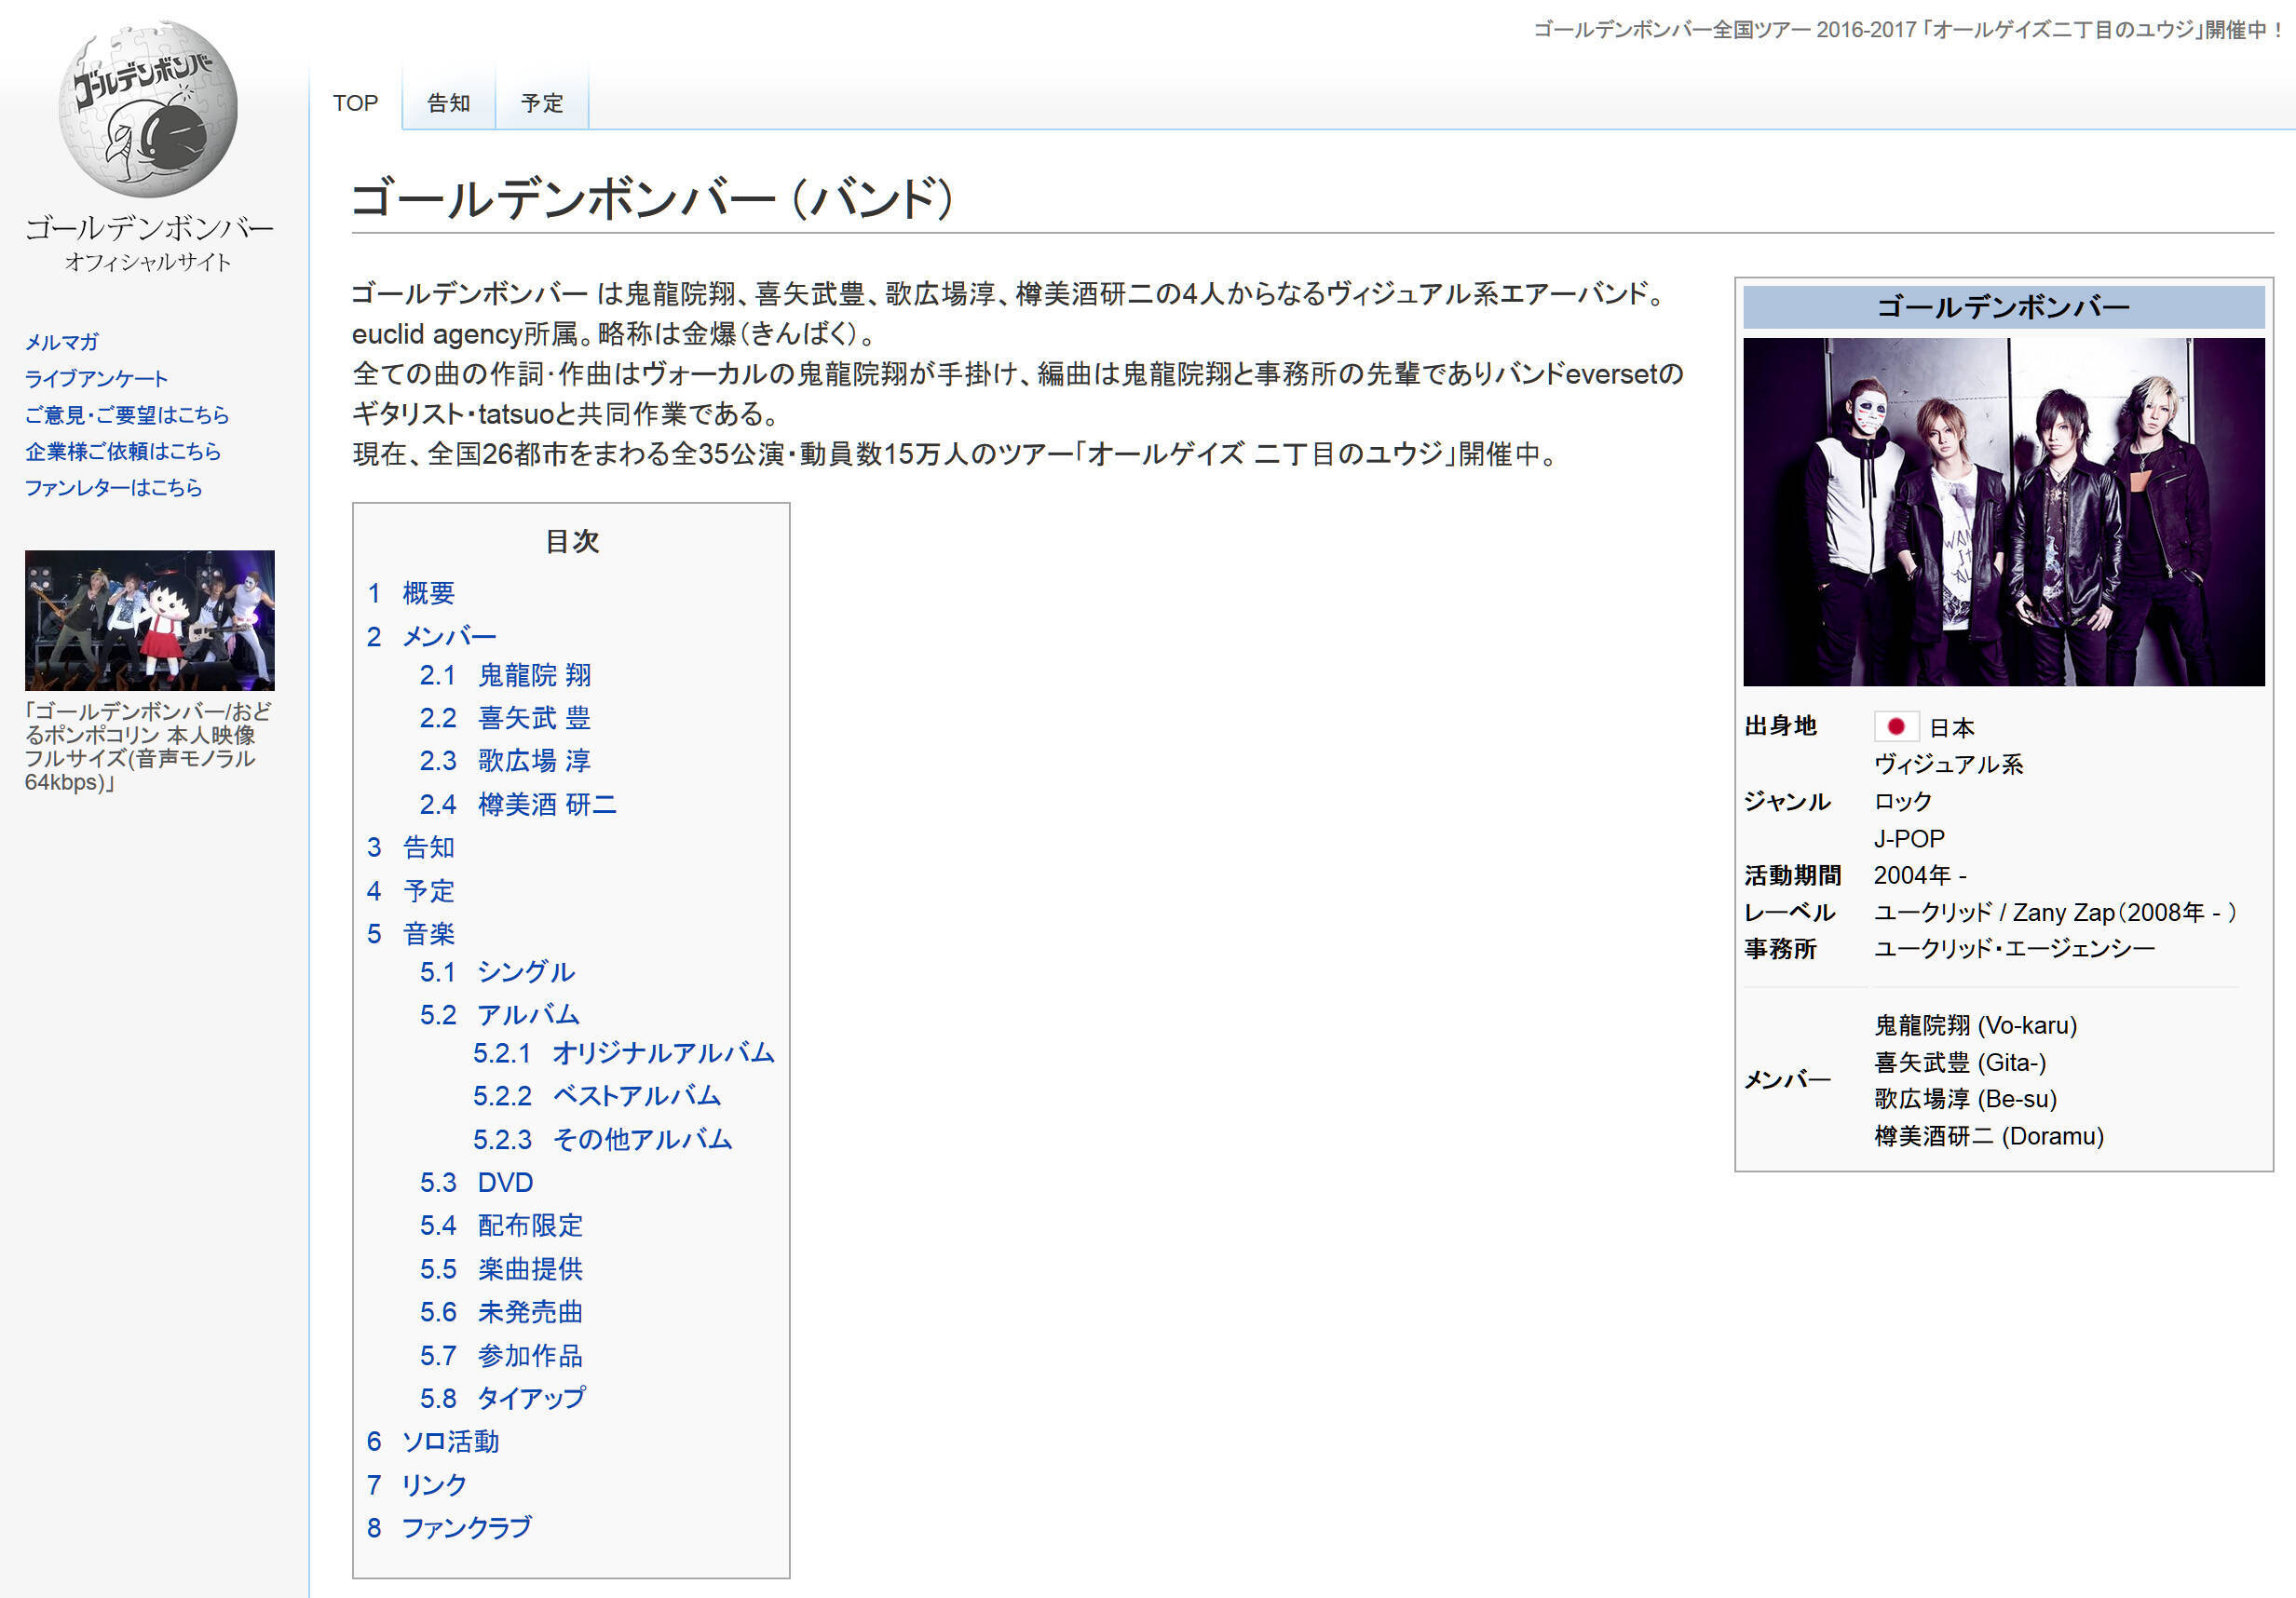
Task: Jump to オリジナルアルバム subsection
Action: click(662, 1053)
